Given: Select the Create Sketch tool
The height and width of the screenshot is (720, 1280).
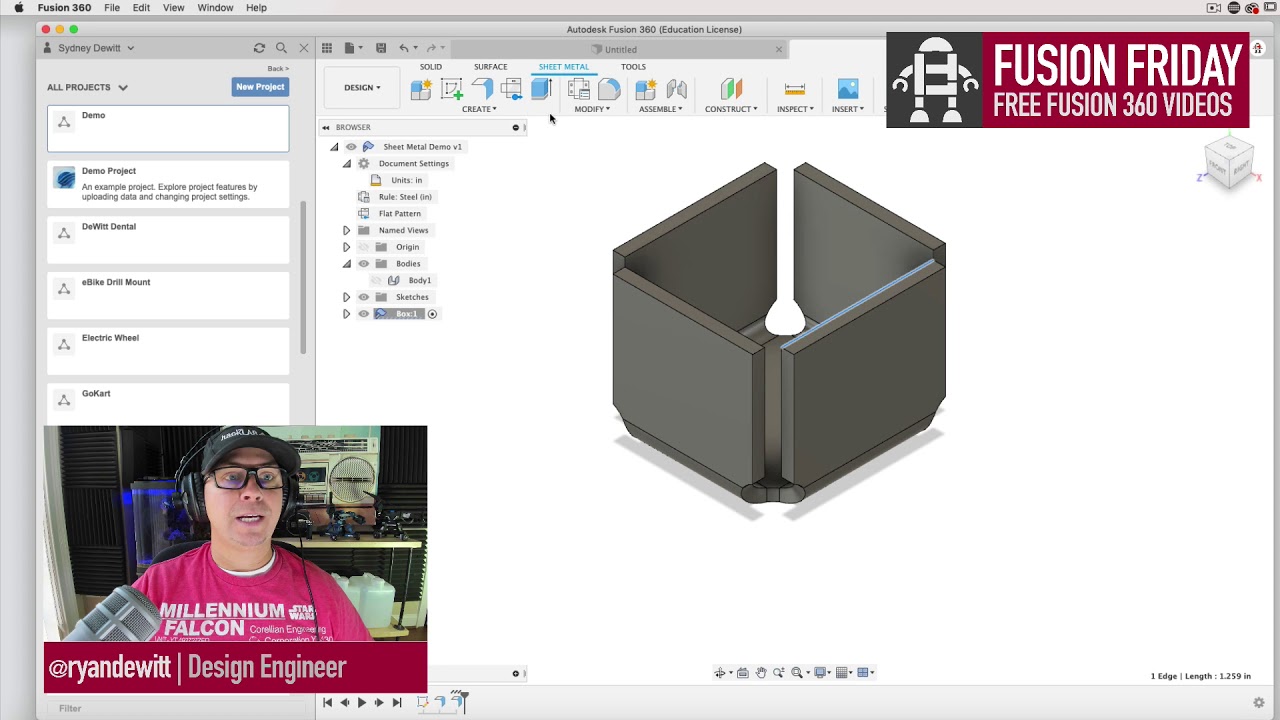Looking at the screenshot, I should tap(451, 90).
